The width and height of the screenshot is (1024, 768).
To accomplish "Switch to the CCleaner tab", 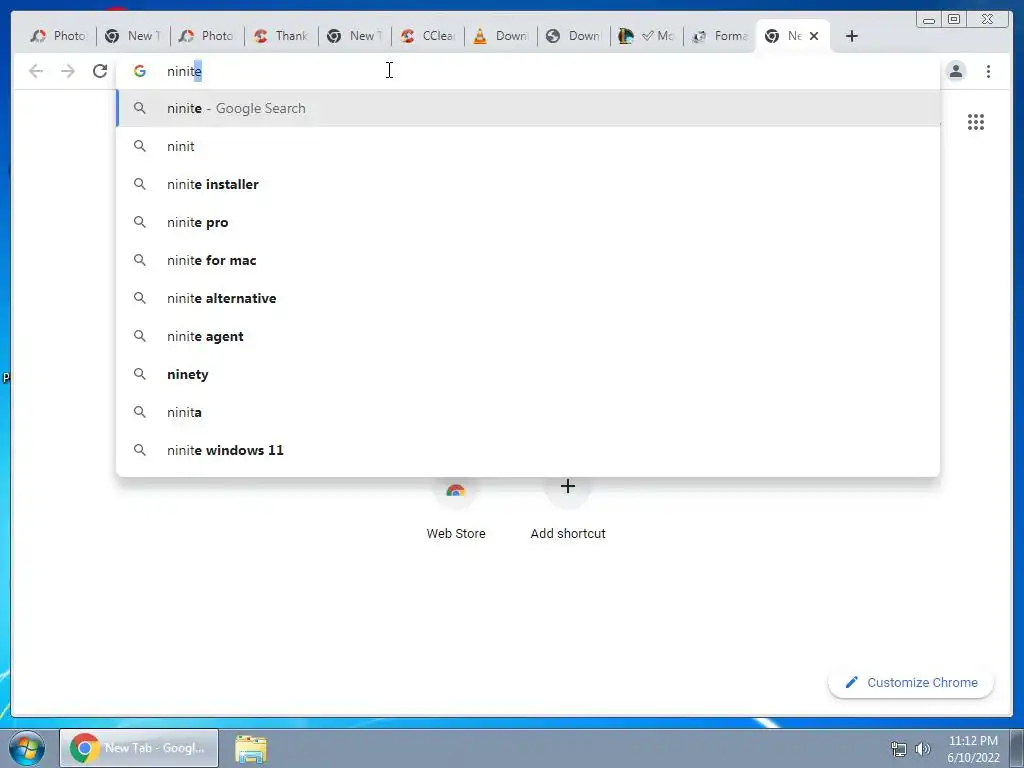I will pyautogui.click(x=428, y=36).
